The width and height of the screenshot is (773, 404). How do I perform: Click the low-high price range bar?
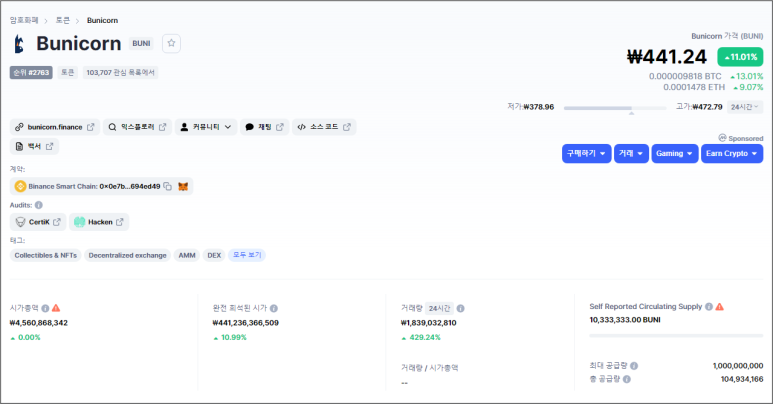(615, 108)
